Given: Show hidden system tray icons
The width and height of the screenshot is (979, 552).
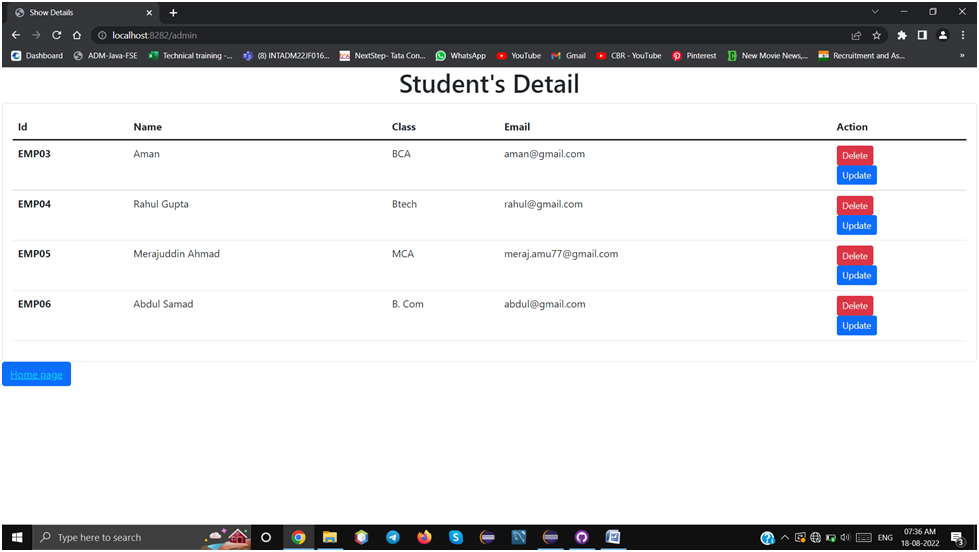Looking at the screenshot, I should pos(785,538).
